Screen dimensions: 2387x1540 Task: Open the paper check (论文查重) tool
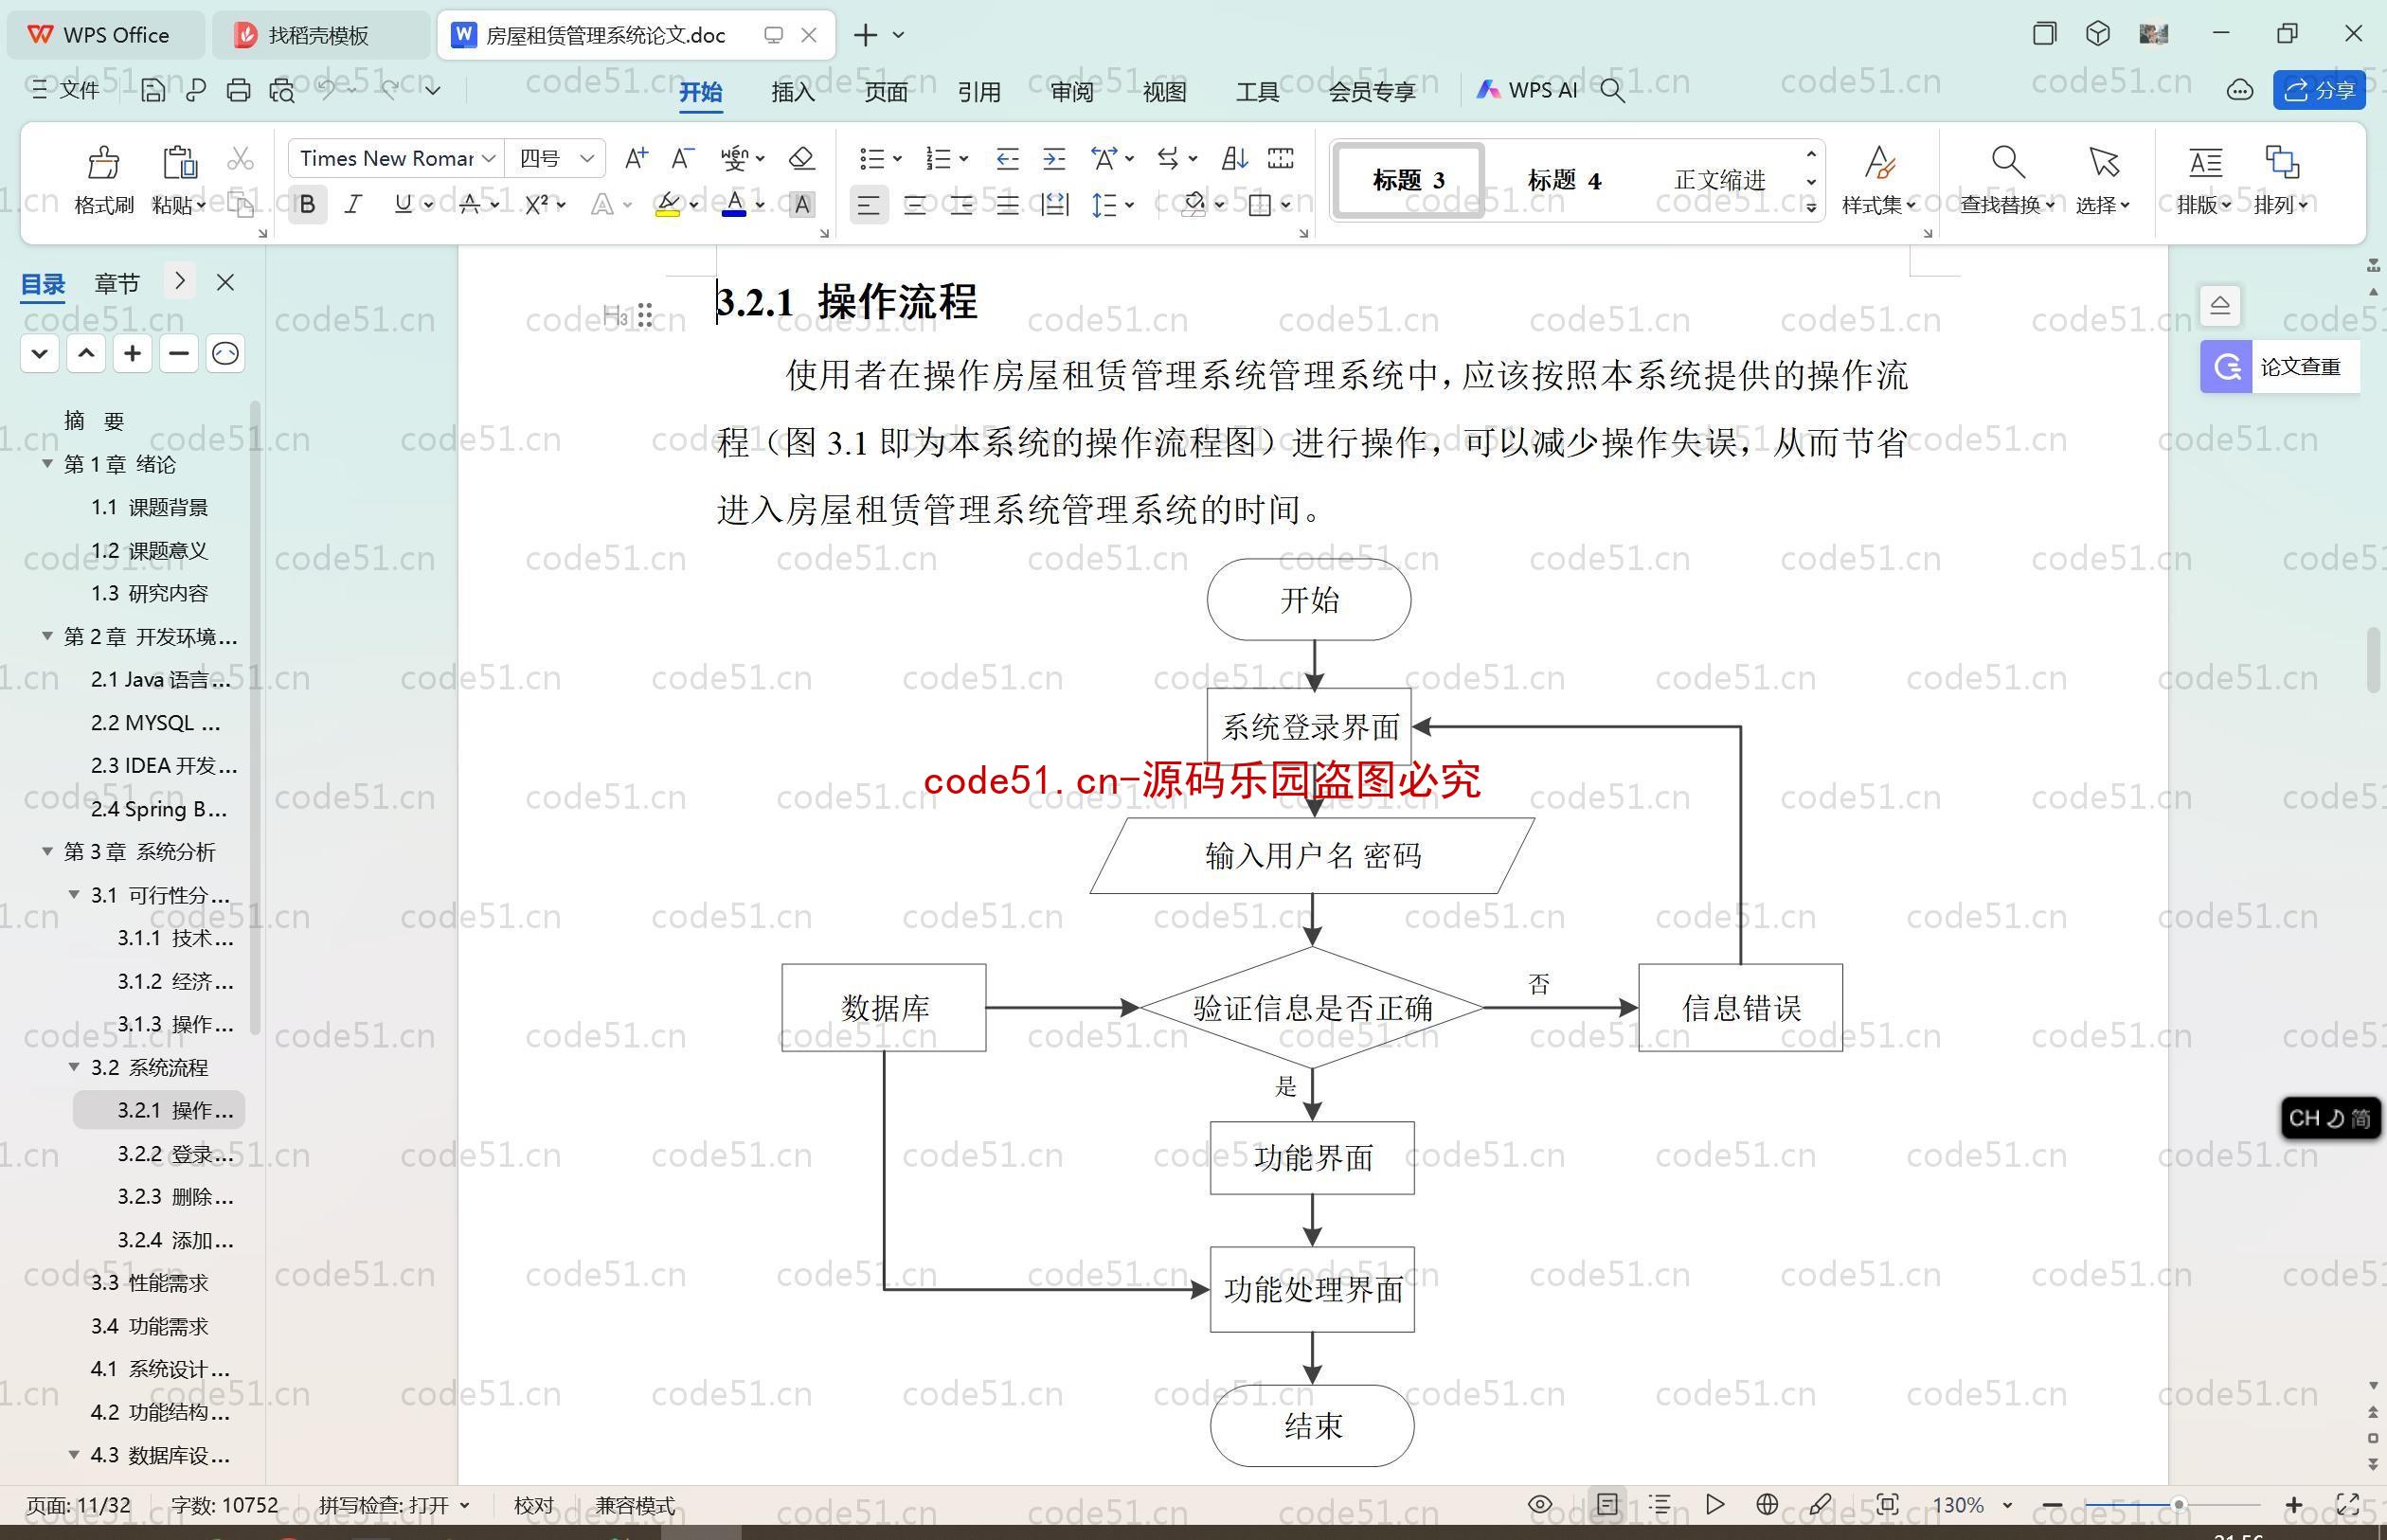(x=2279, y=366)
